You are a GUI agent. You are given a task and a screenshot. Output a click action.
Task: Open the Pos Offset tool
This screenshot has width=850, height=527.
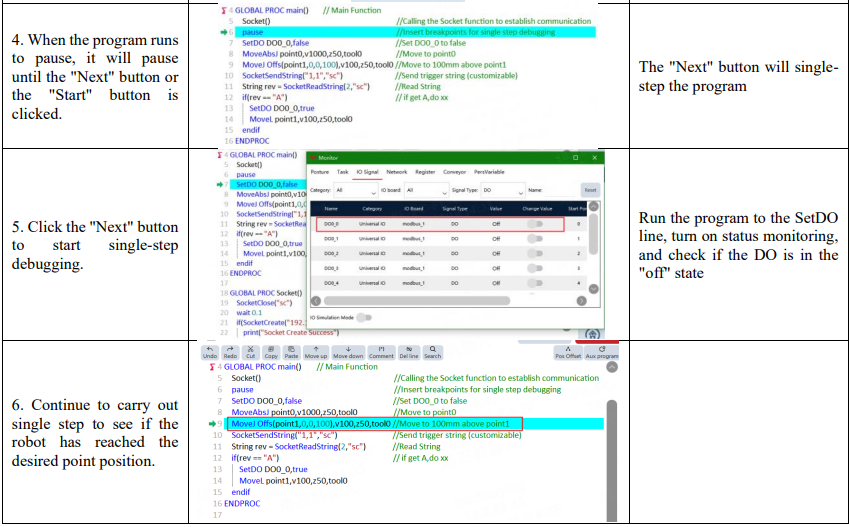coord(568,352)
